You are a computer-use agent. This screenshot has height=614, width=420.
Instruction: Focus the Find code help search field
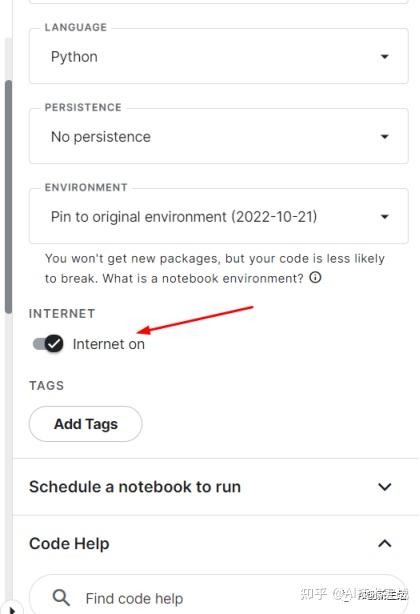click(218, 595)
